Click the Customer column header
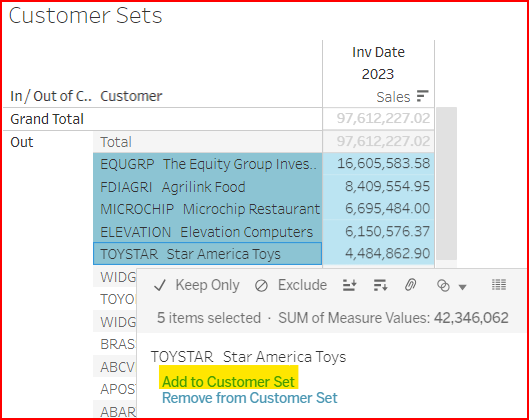529x420 pixels. click(x=131, y=96)
